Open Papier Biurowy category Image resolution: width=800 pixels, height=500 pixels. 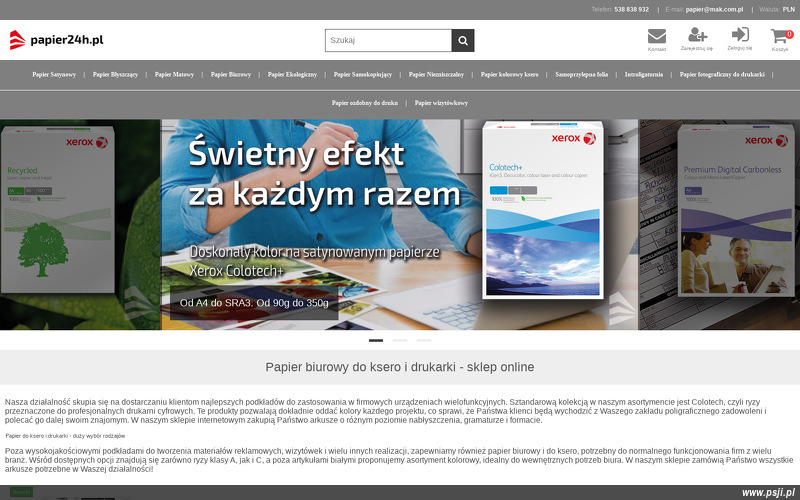231,74
